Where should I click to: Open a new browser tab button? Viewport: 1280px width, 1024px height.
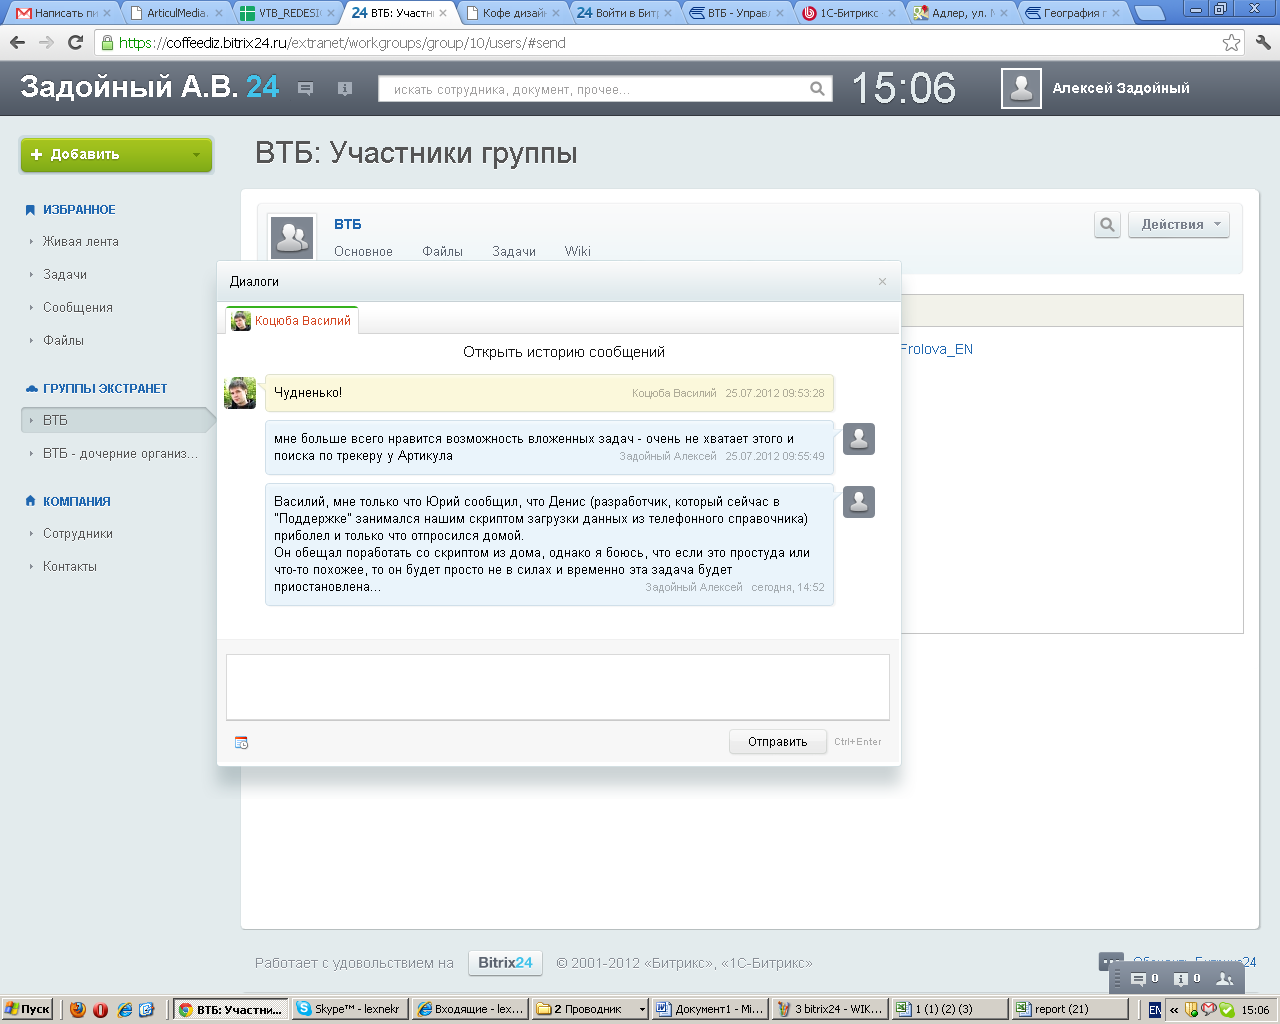1150,13
